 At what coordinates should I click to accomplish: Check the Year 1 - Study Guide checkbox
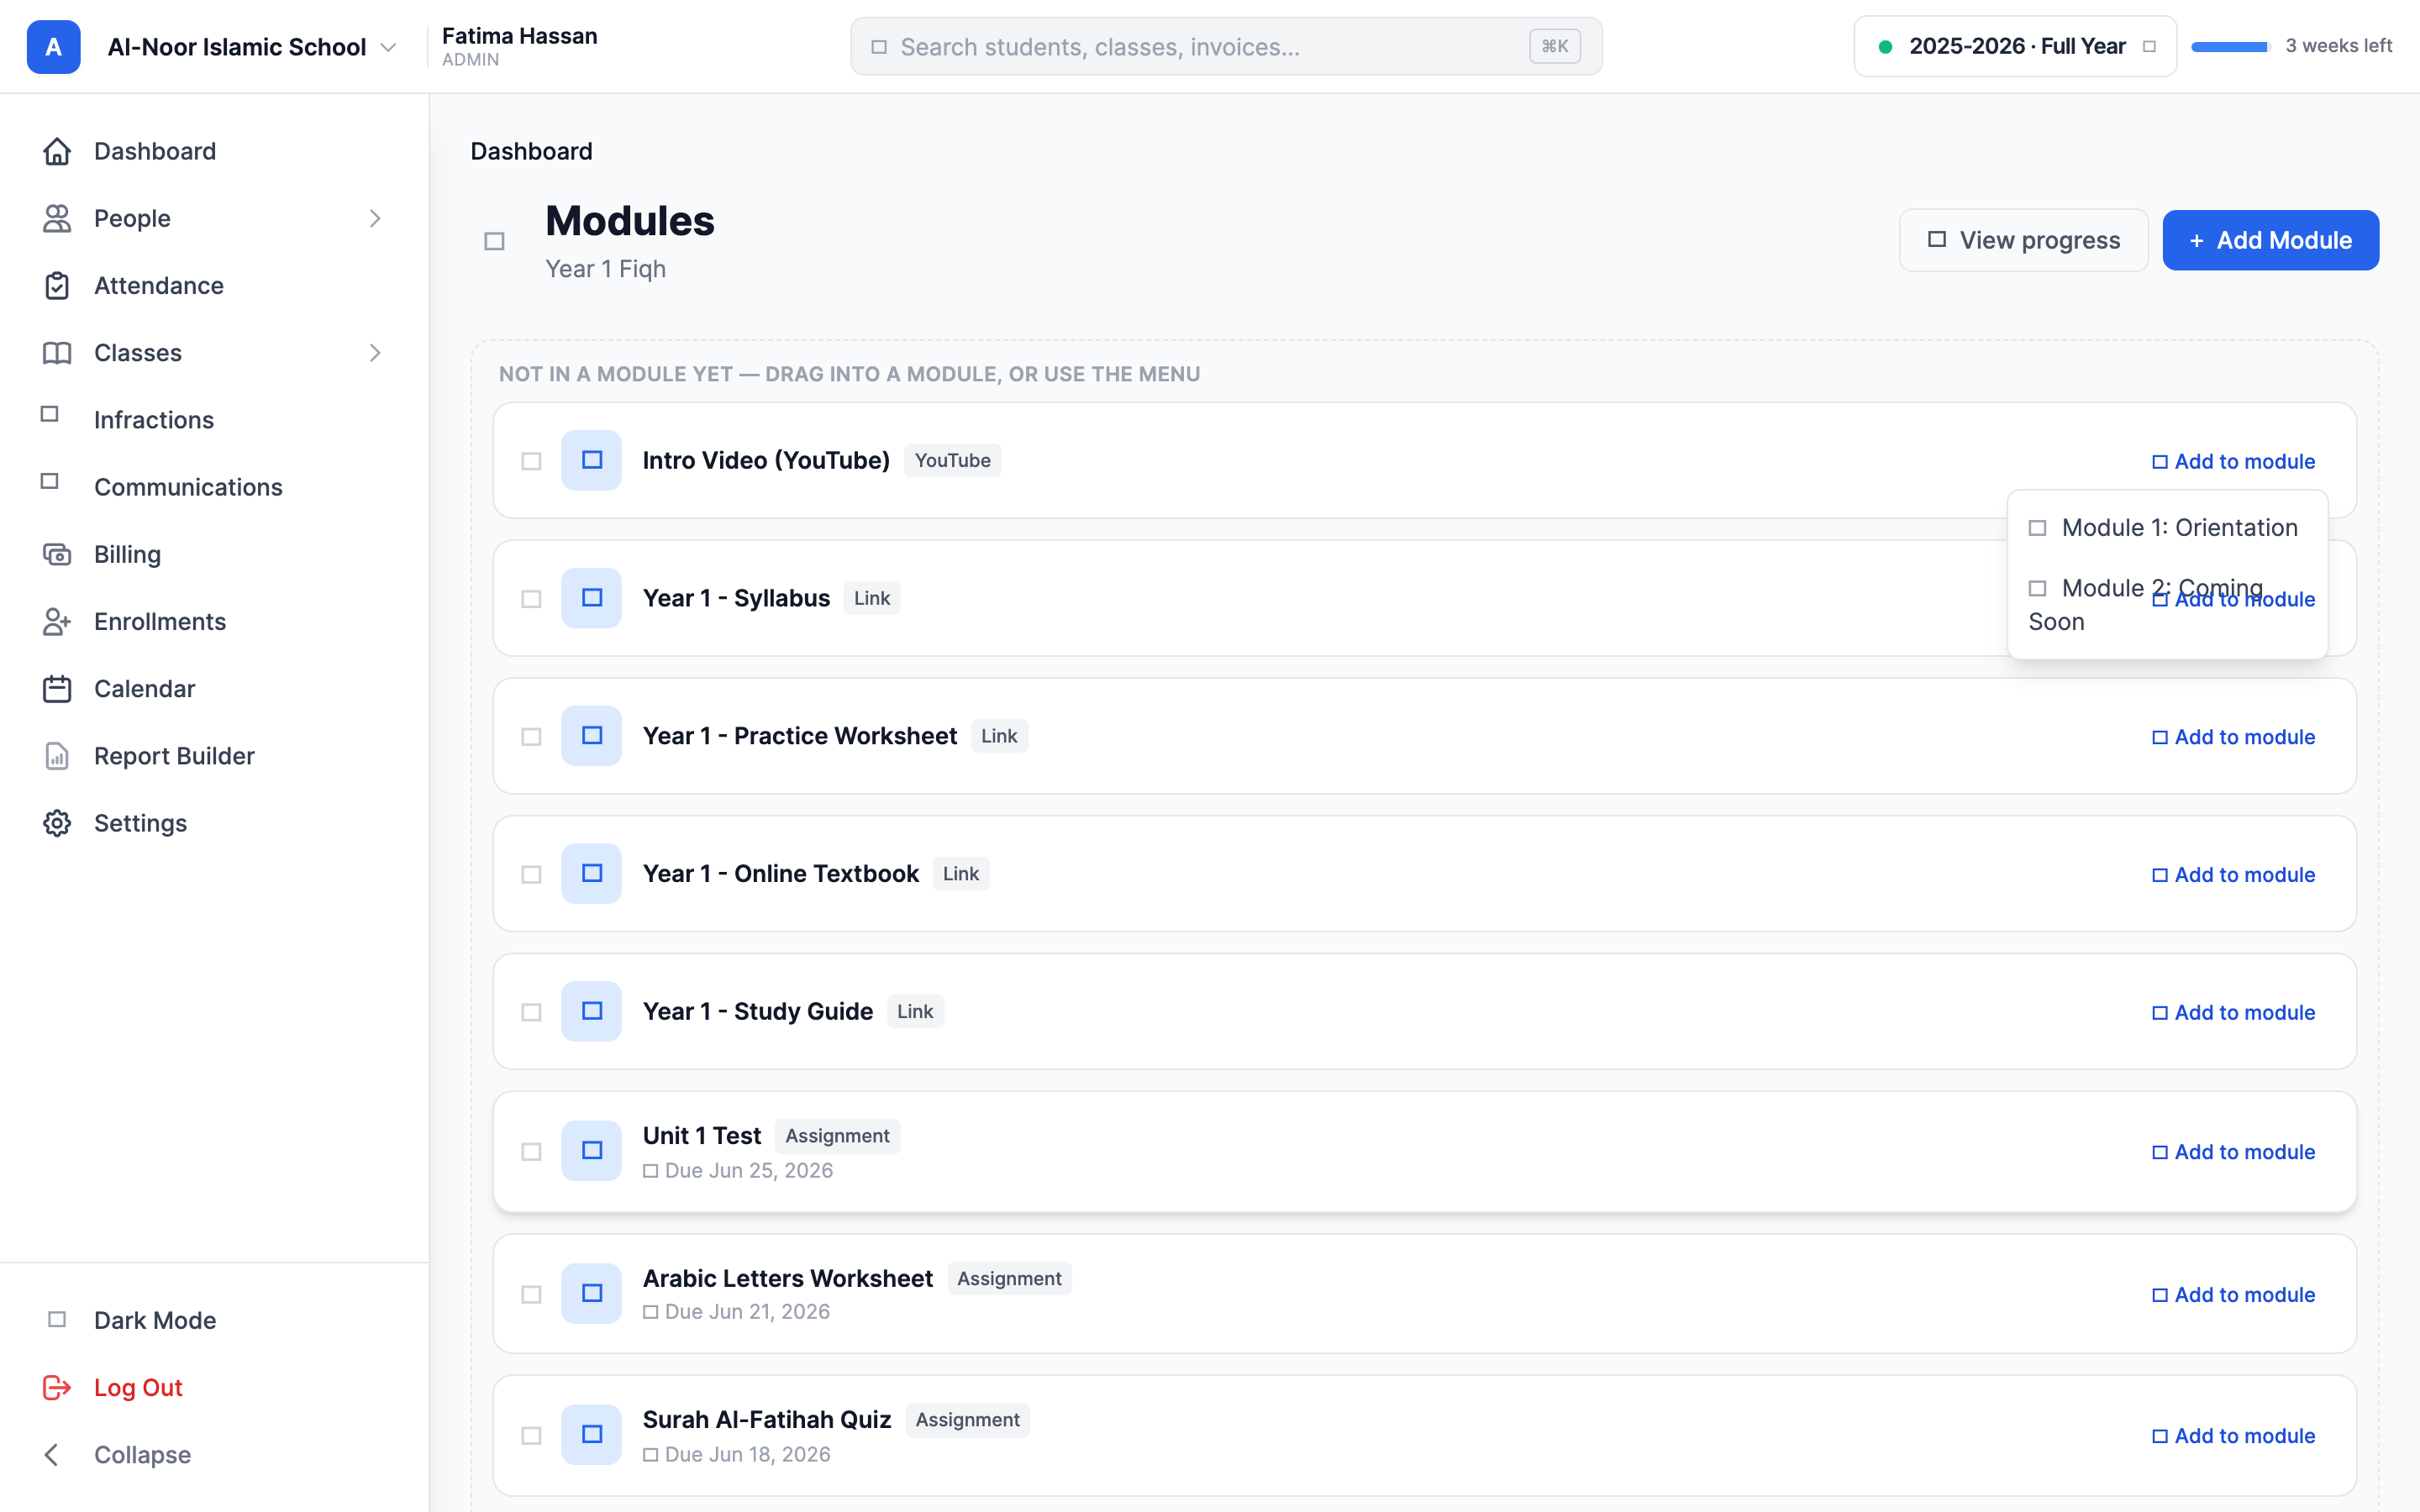point(531,1012)
